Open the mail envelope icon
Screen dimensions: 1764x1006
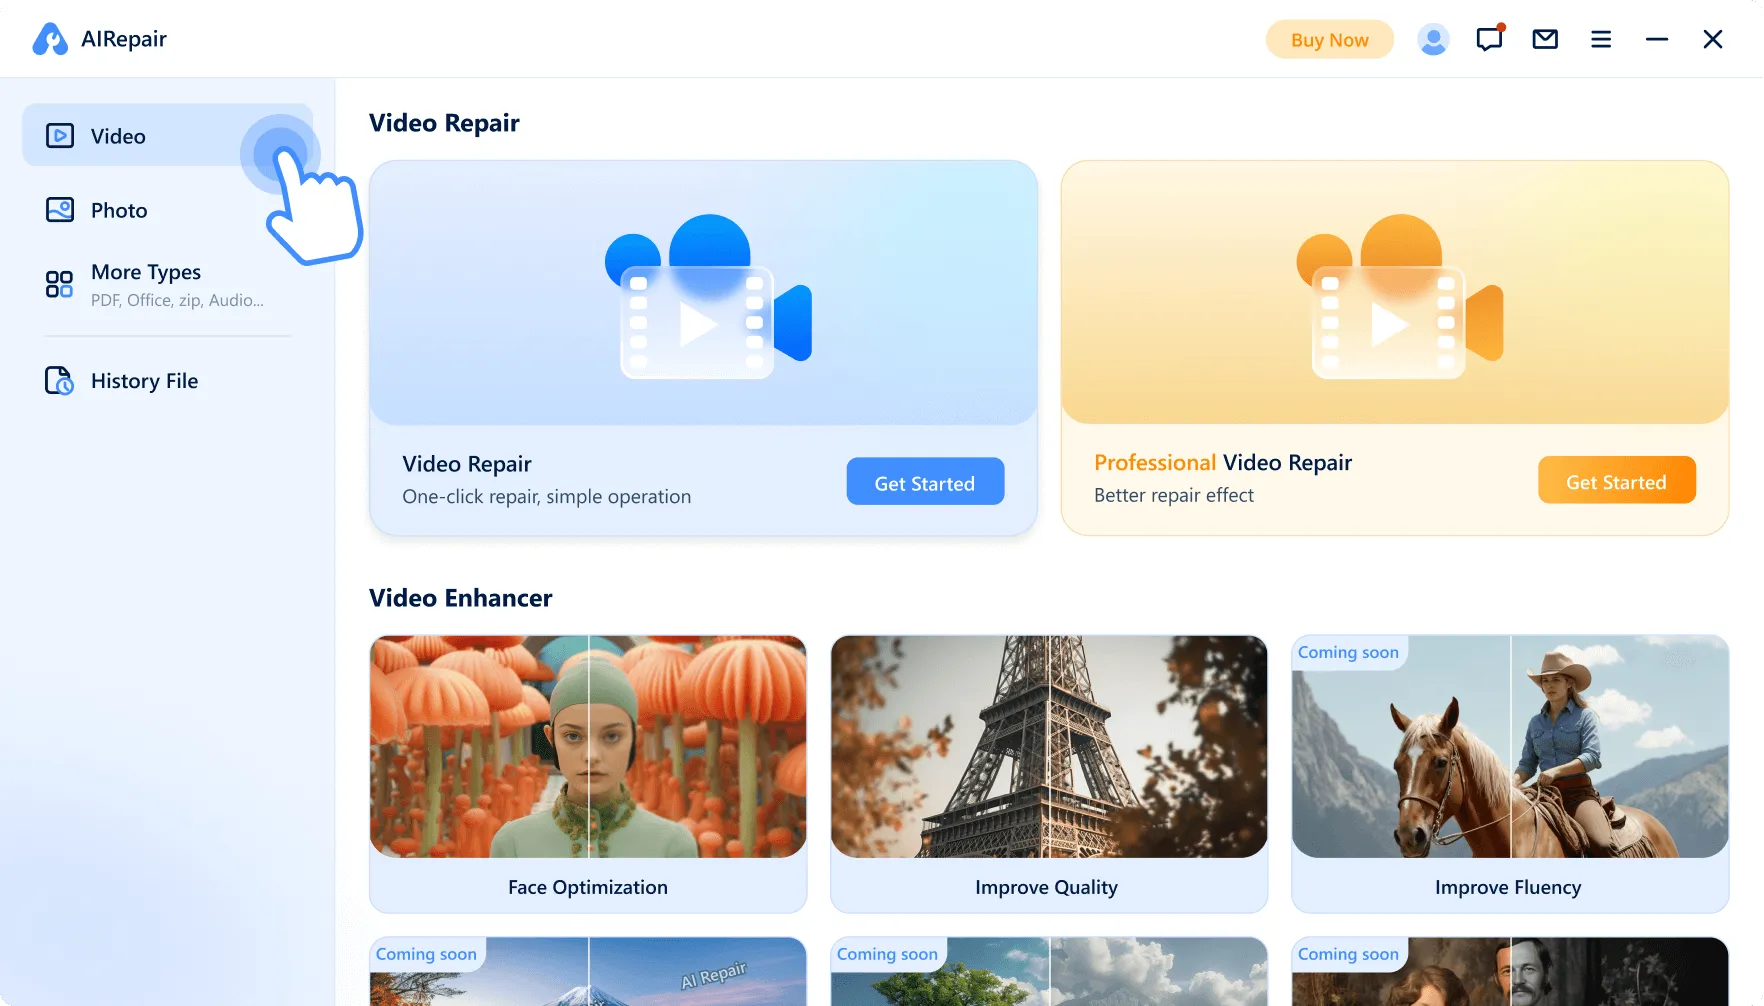(x=1545, y=39)
